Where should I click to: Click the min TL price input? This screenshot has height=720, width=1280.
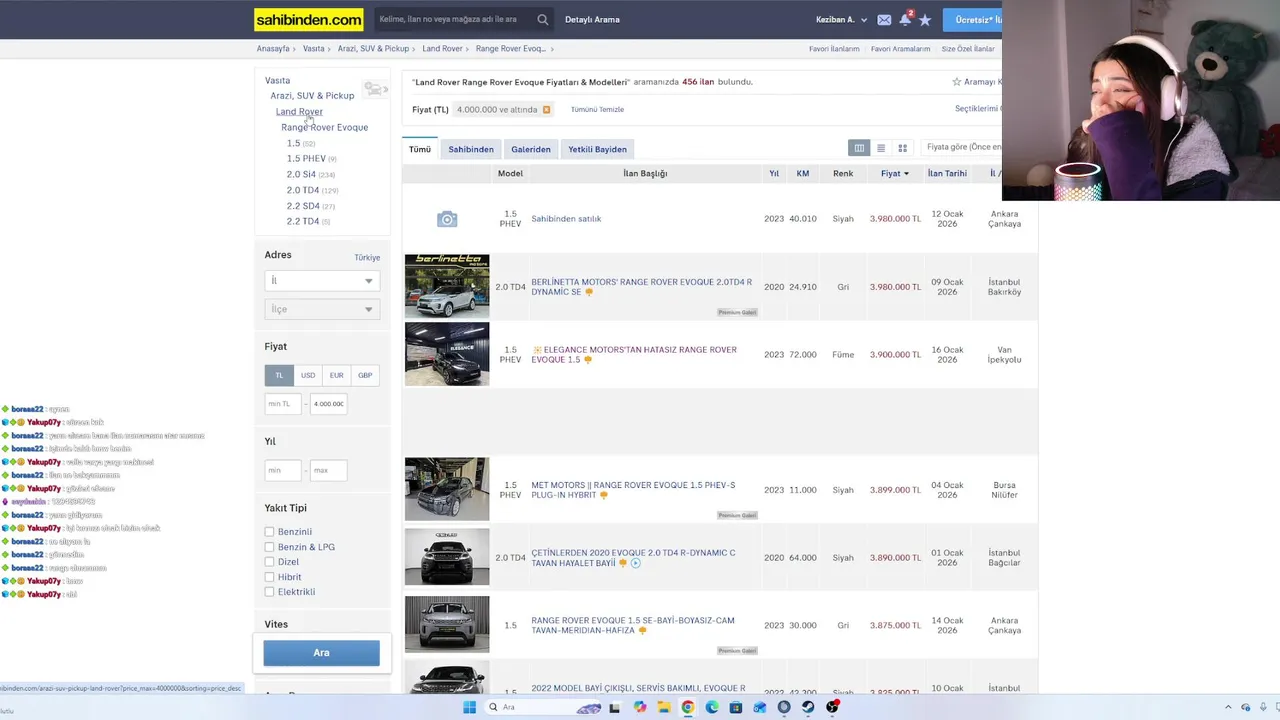pyautogui.click(x=283, y=404)
